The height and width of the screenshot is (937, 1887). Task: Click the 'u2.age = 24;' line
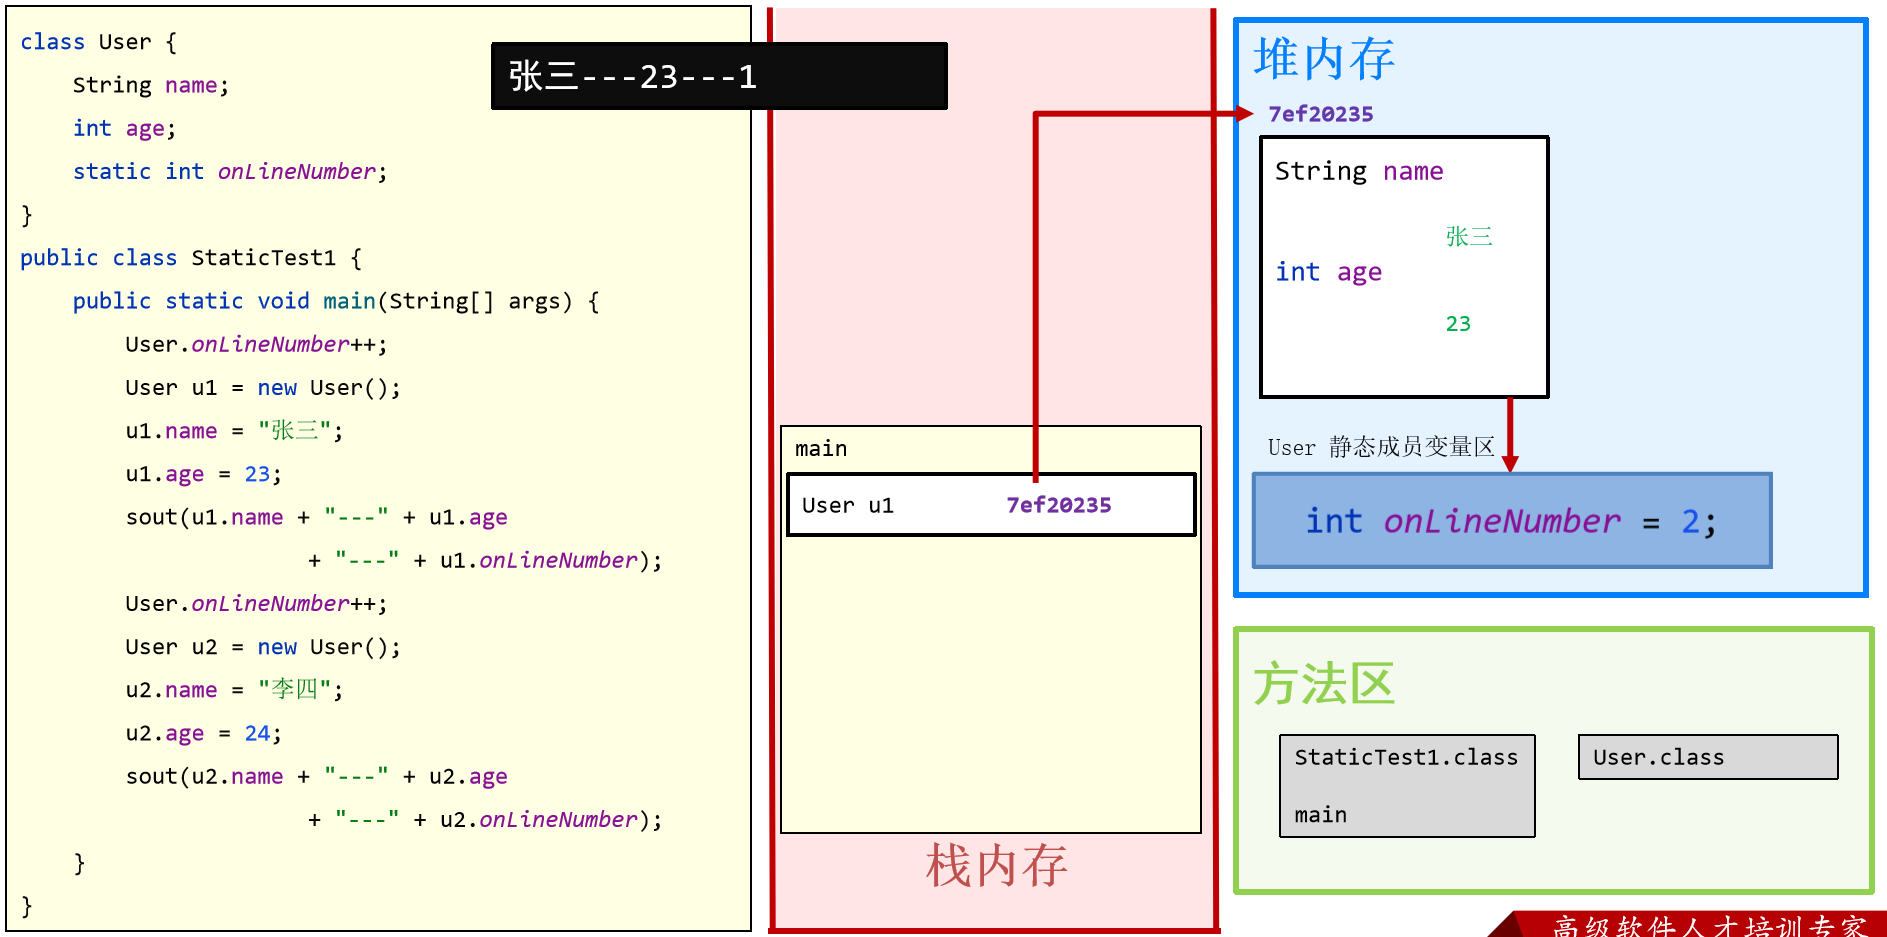click(x=204, y=733)
